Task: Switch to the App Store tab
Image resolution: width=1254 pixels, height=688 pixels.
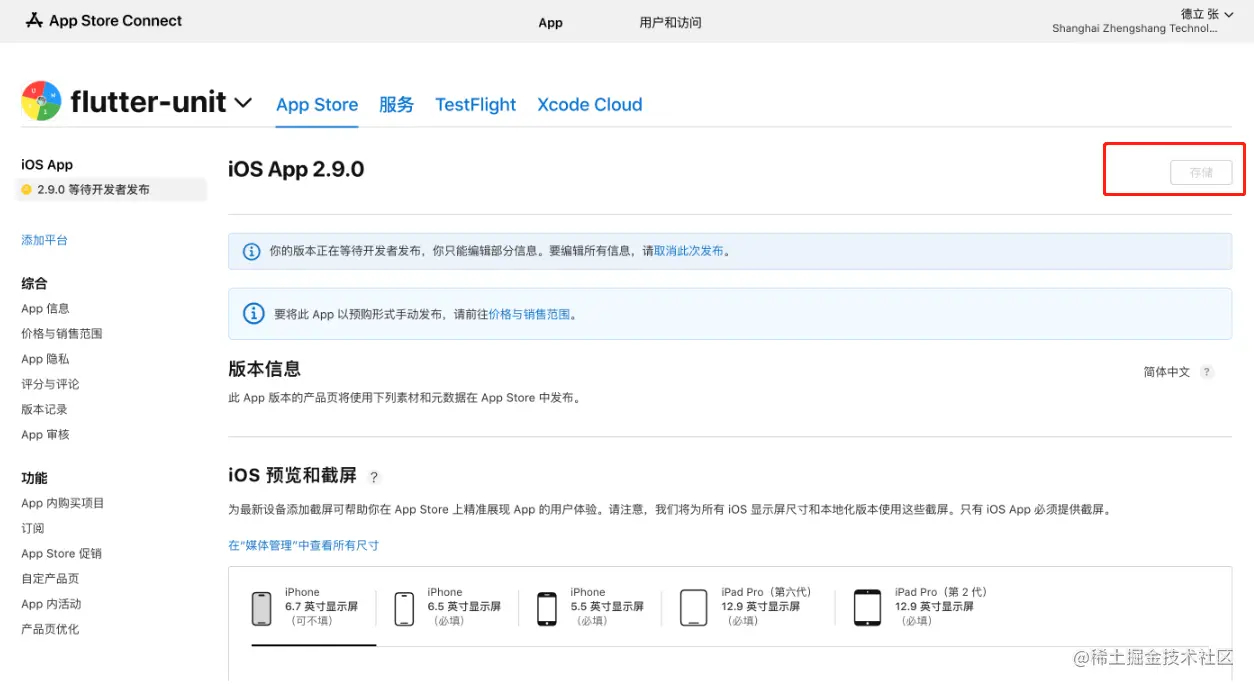Action: 317,105
